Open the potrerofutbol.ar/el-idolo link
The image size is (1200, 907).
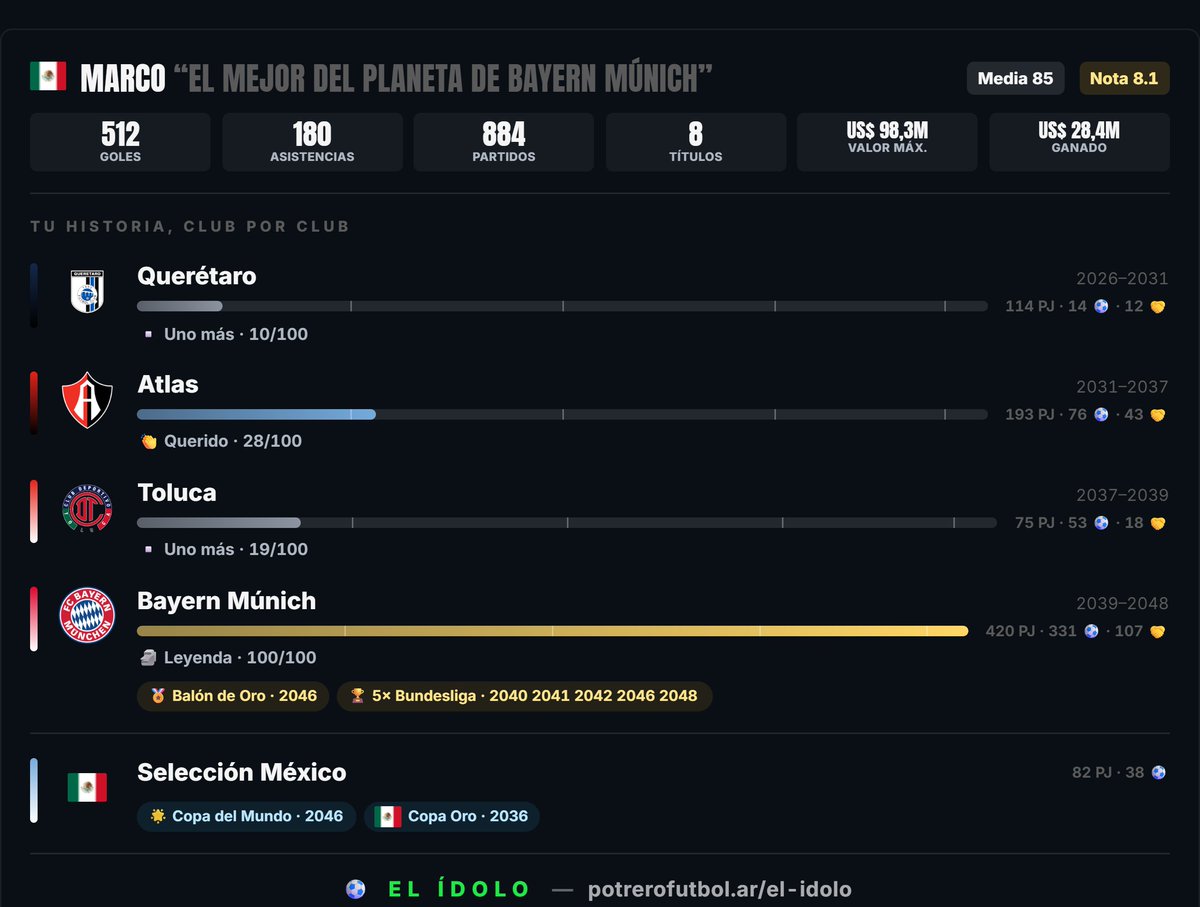(x=720, y=889)
